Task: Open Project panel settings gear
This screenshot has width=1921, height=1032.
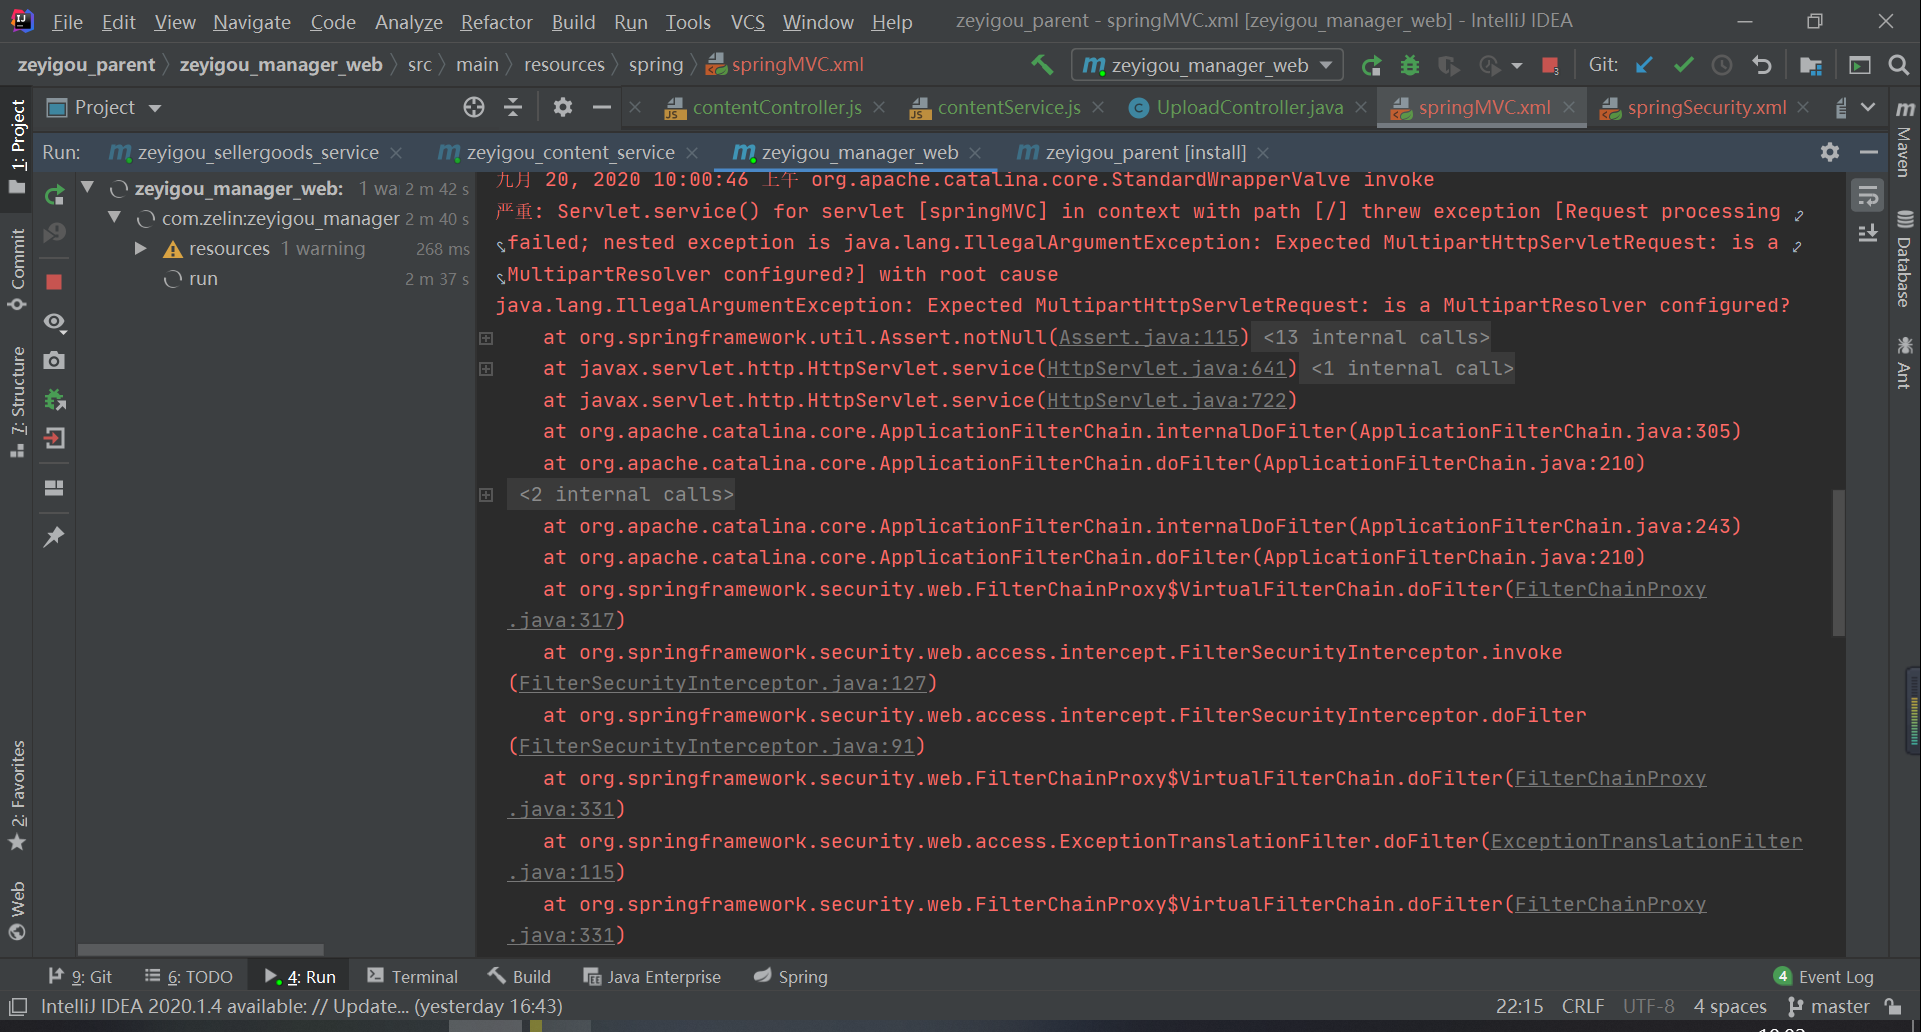Action: pyautogui.click(x=562, y=107)
